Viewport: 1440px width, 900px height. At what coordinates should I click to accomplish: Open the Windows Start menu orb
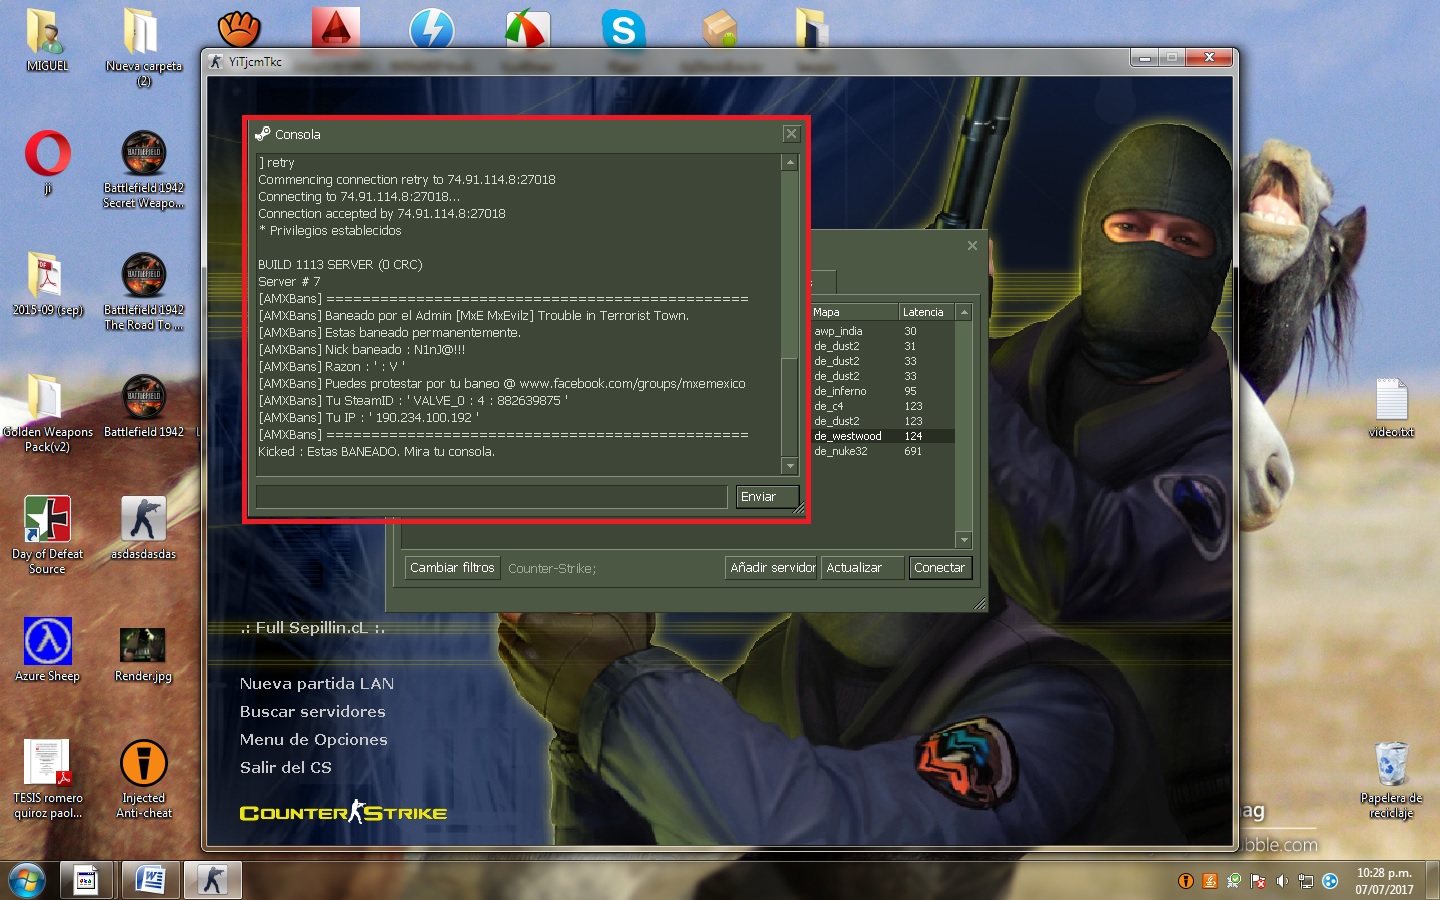(27, 881)
